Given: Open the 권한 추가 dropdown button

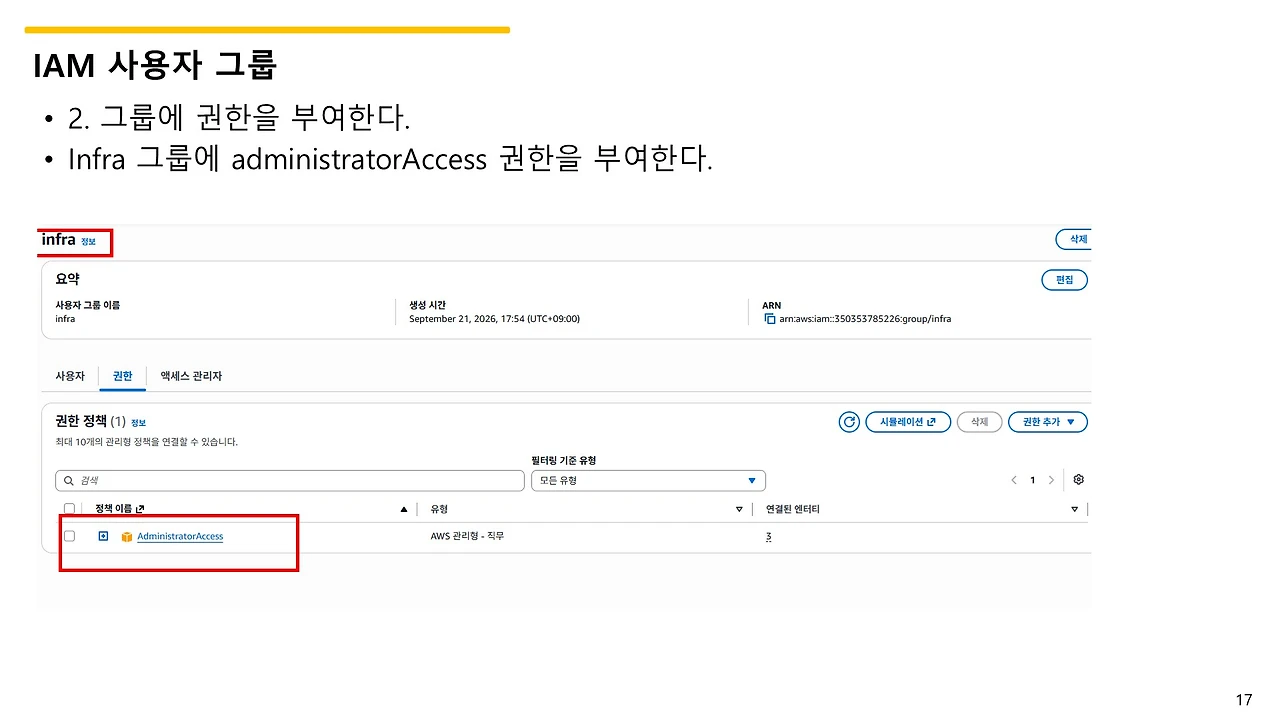Looking at the screenshot, I should tap(1048, 422).
